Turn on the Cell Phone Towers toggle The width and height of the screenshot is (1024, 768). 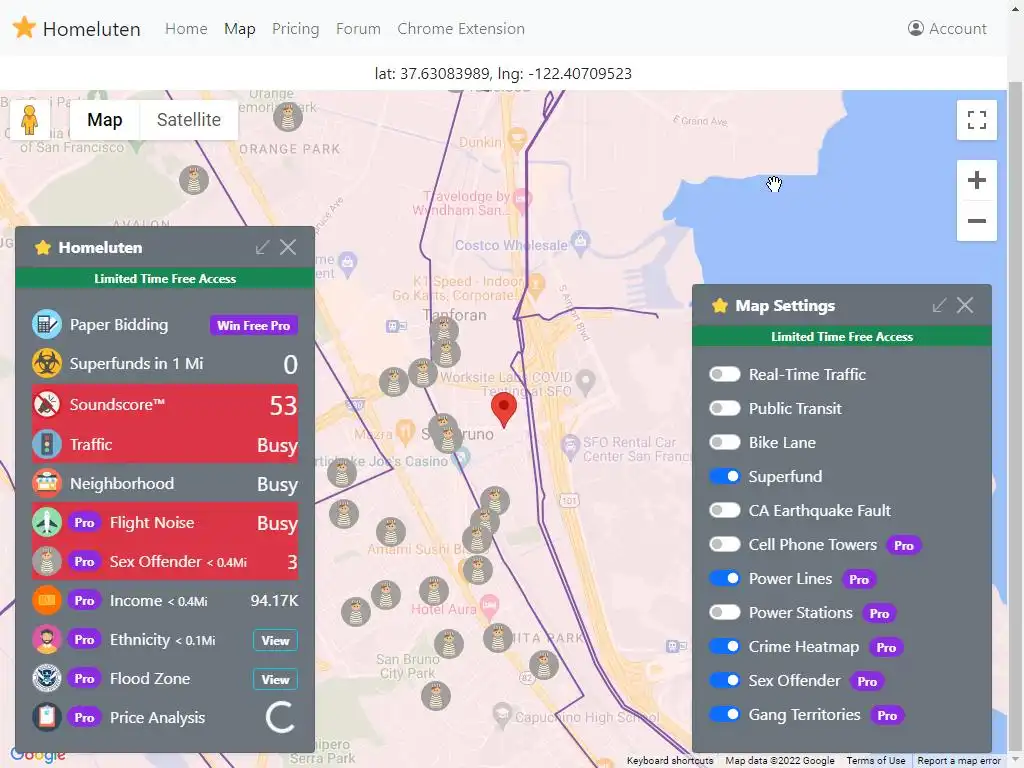point(724,544)
